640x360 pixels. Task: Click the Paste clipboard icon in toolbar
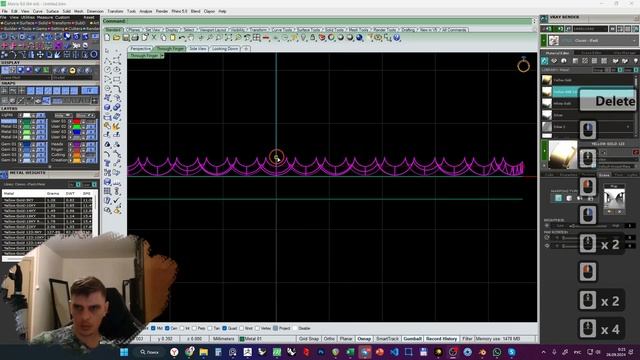click(x=173, y=38)
